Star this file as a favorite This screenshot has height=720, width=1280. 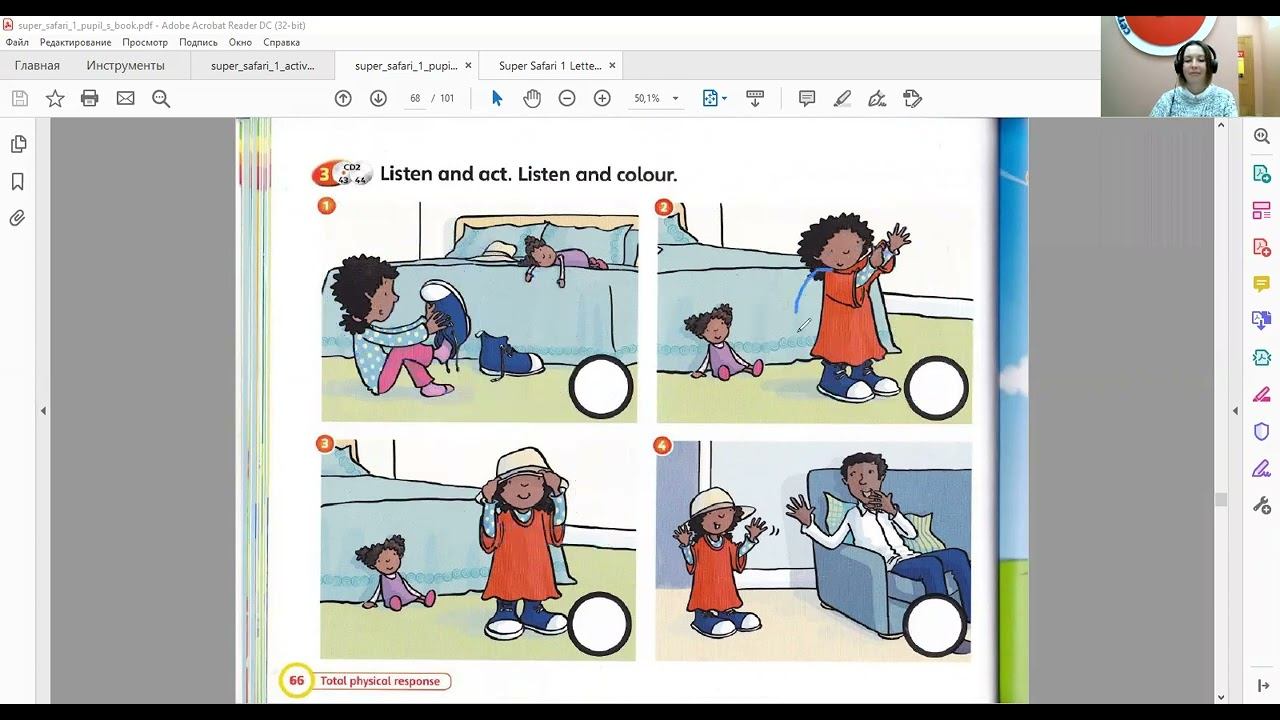[x=55, y=98]
